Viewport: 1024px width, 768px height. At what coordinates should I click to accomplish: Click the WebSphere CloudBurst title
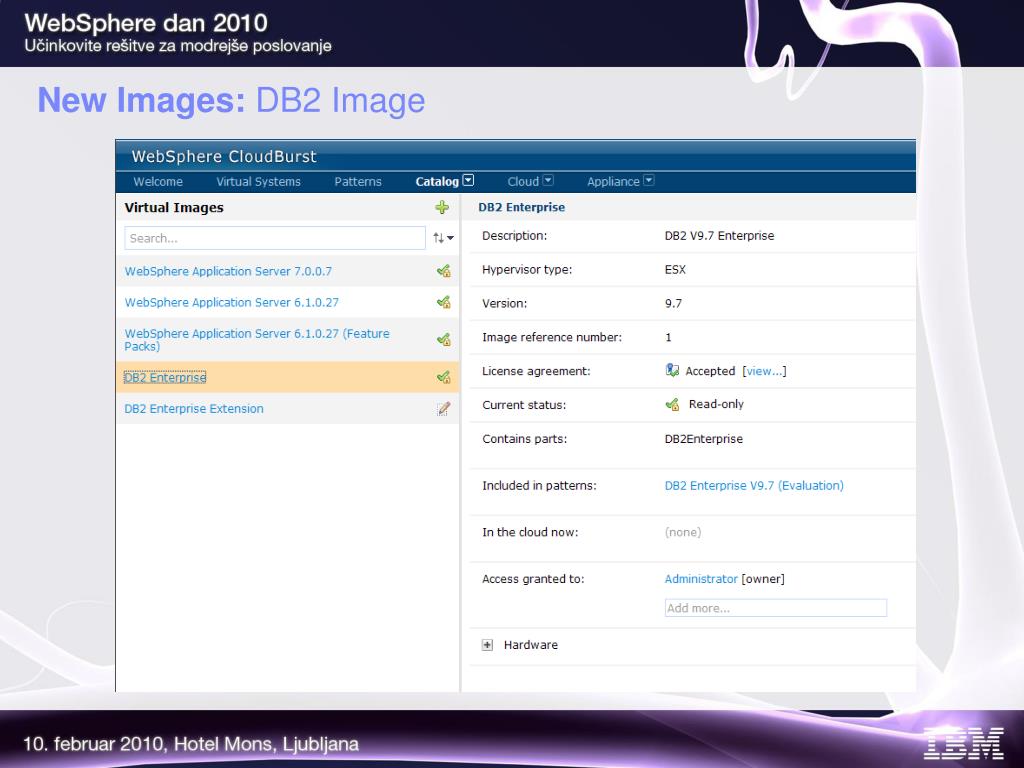pyautogui.click(x=224, y=157)
